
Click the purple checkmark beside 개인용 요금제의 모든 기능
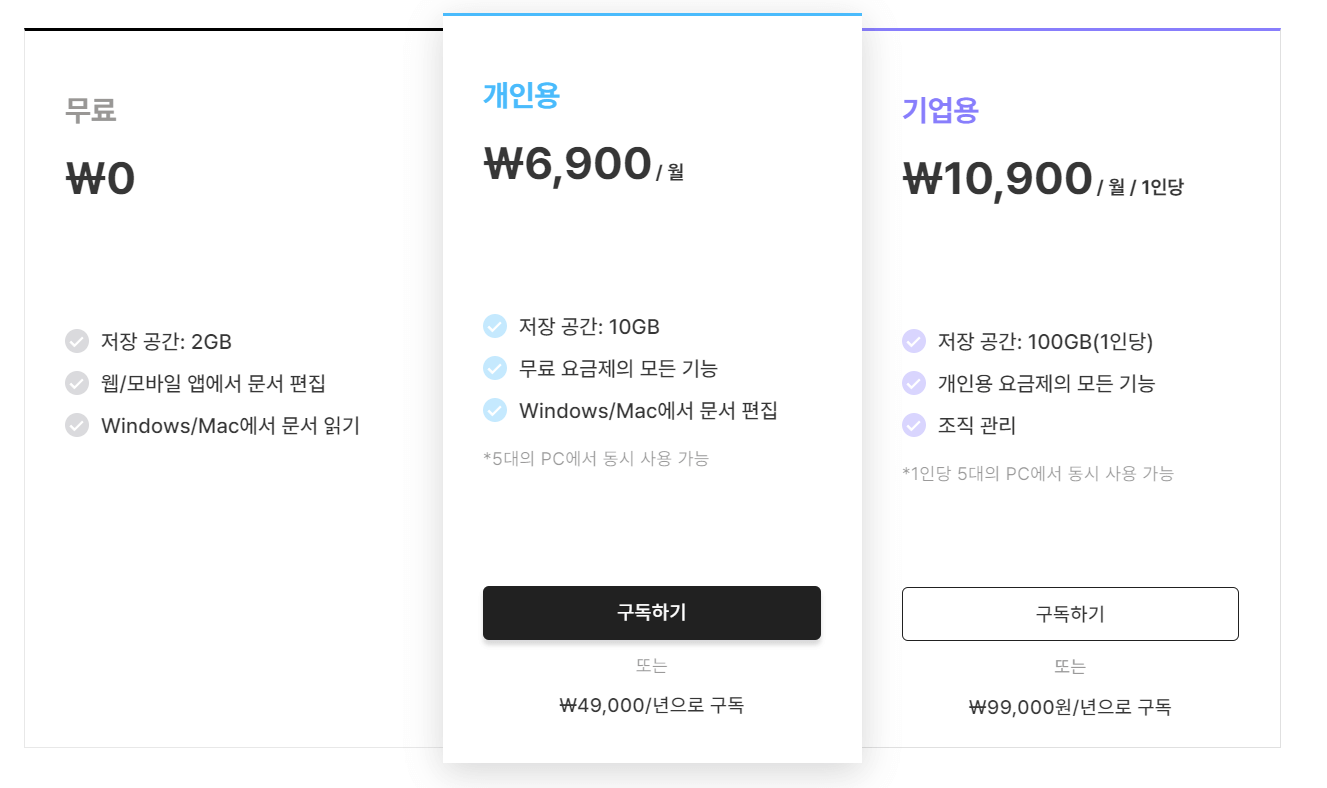coord(914,383)
